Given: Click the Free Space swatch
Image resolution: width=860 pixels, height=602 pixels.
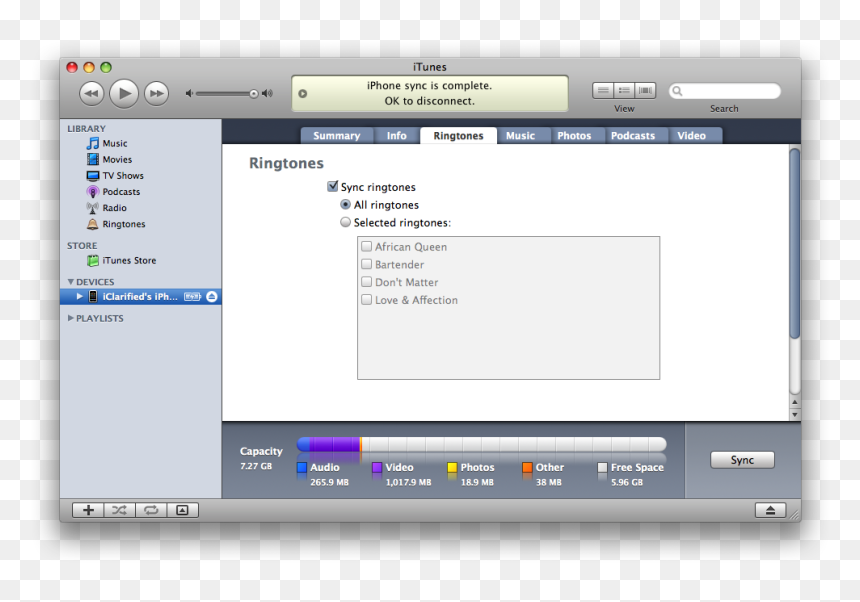Looking at the screenshot, I should click(602, 468).
